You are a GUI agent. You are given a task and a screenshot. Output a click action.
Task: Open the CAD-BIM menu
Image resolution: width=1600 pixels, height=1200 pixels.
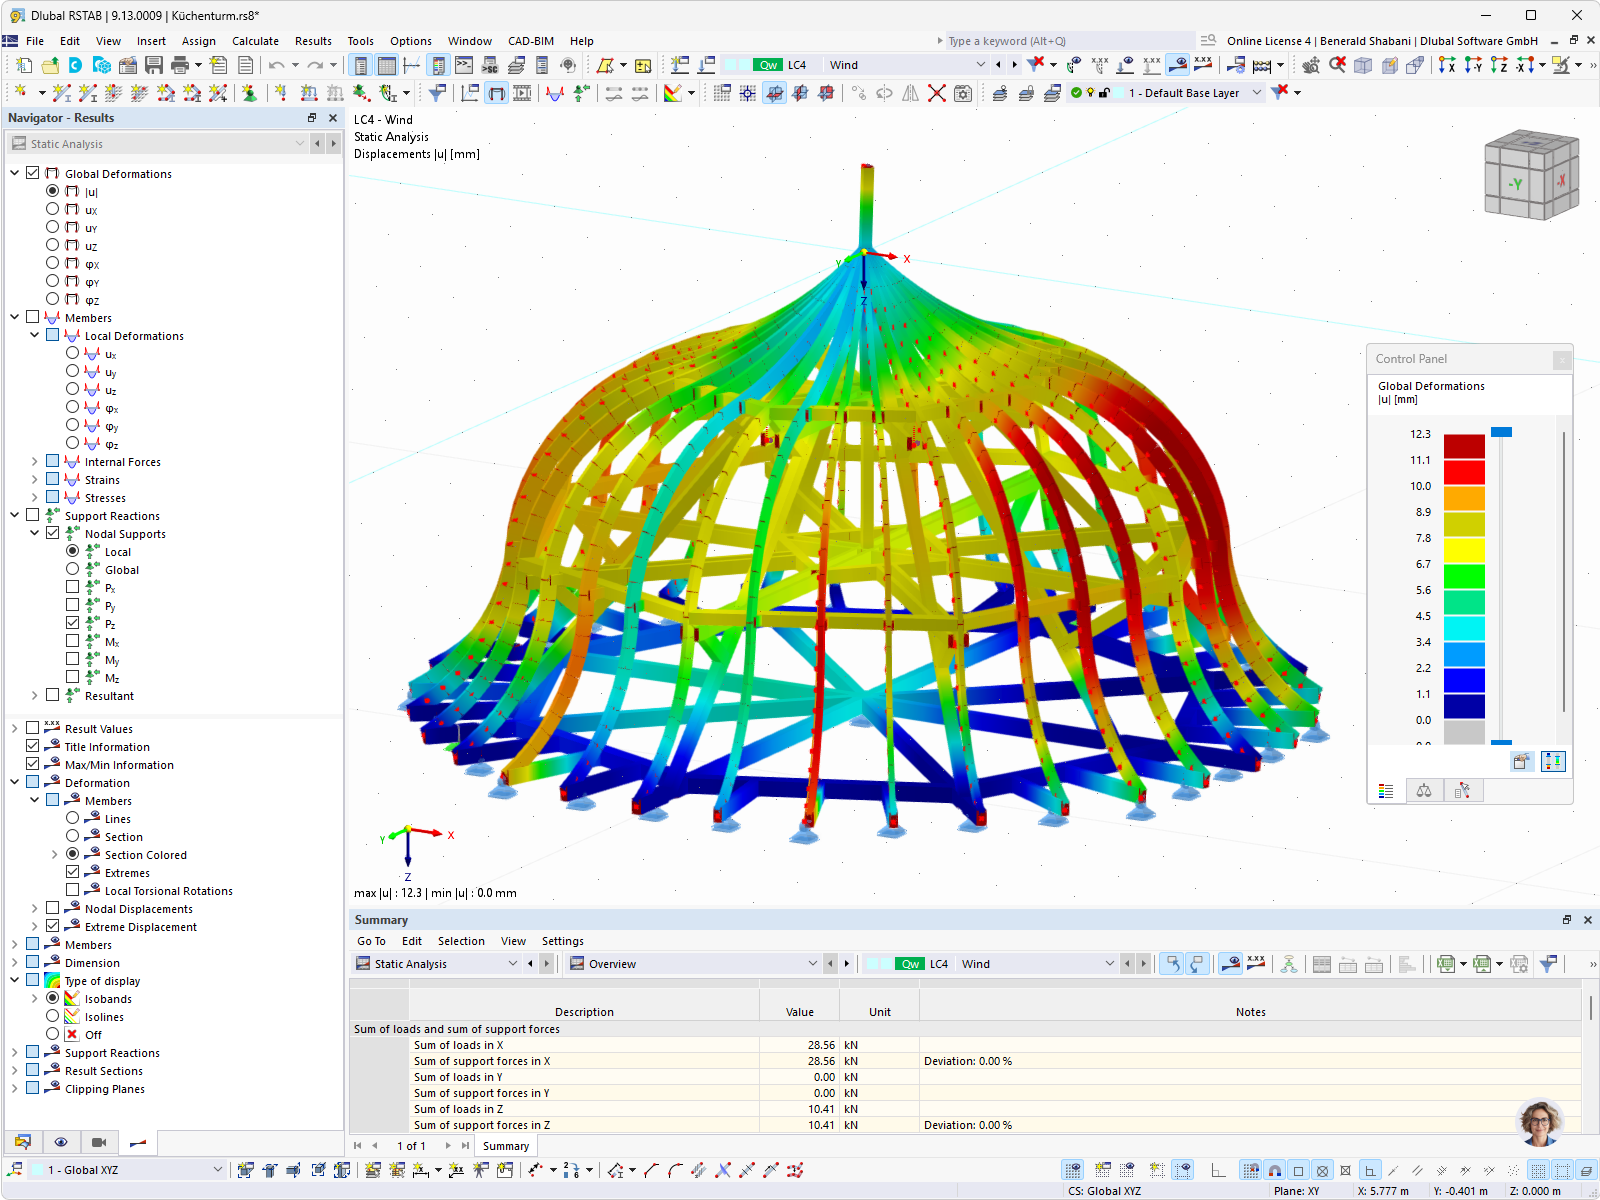point(530,41)
